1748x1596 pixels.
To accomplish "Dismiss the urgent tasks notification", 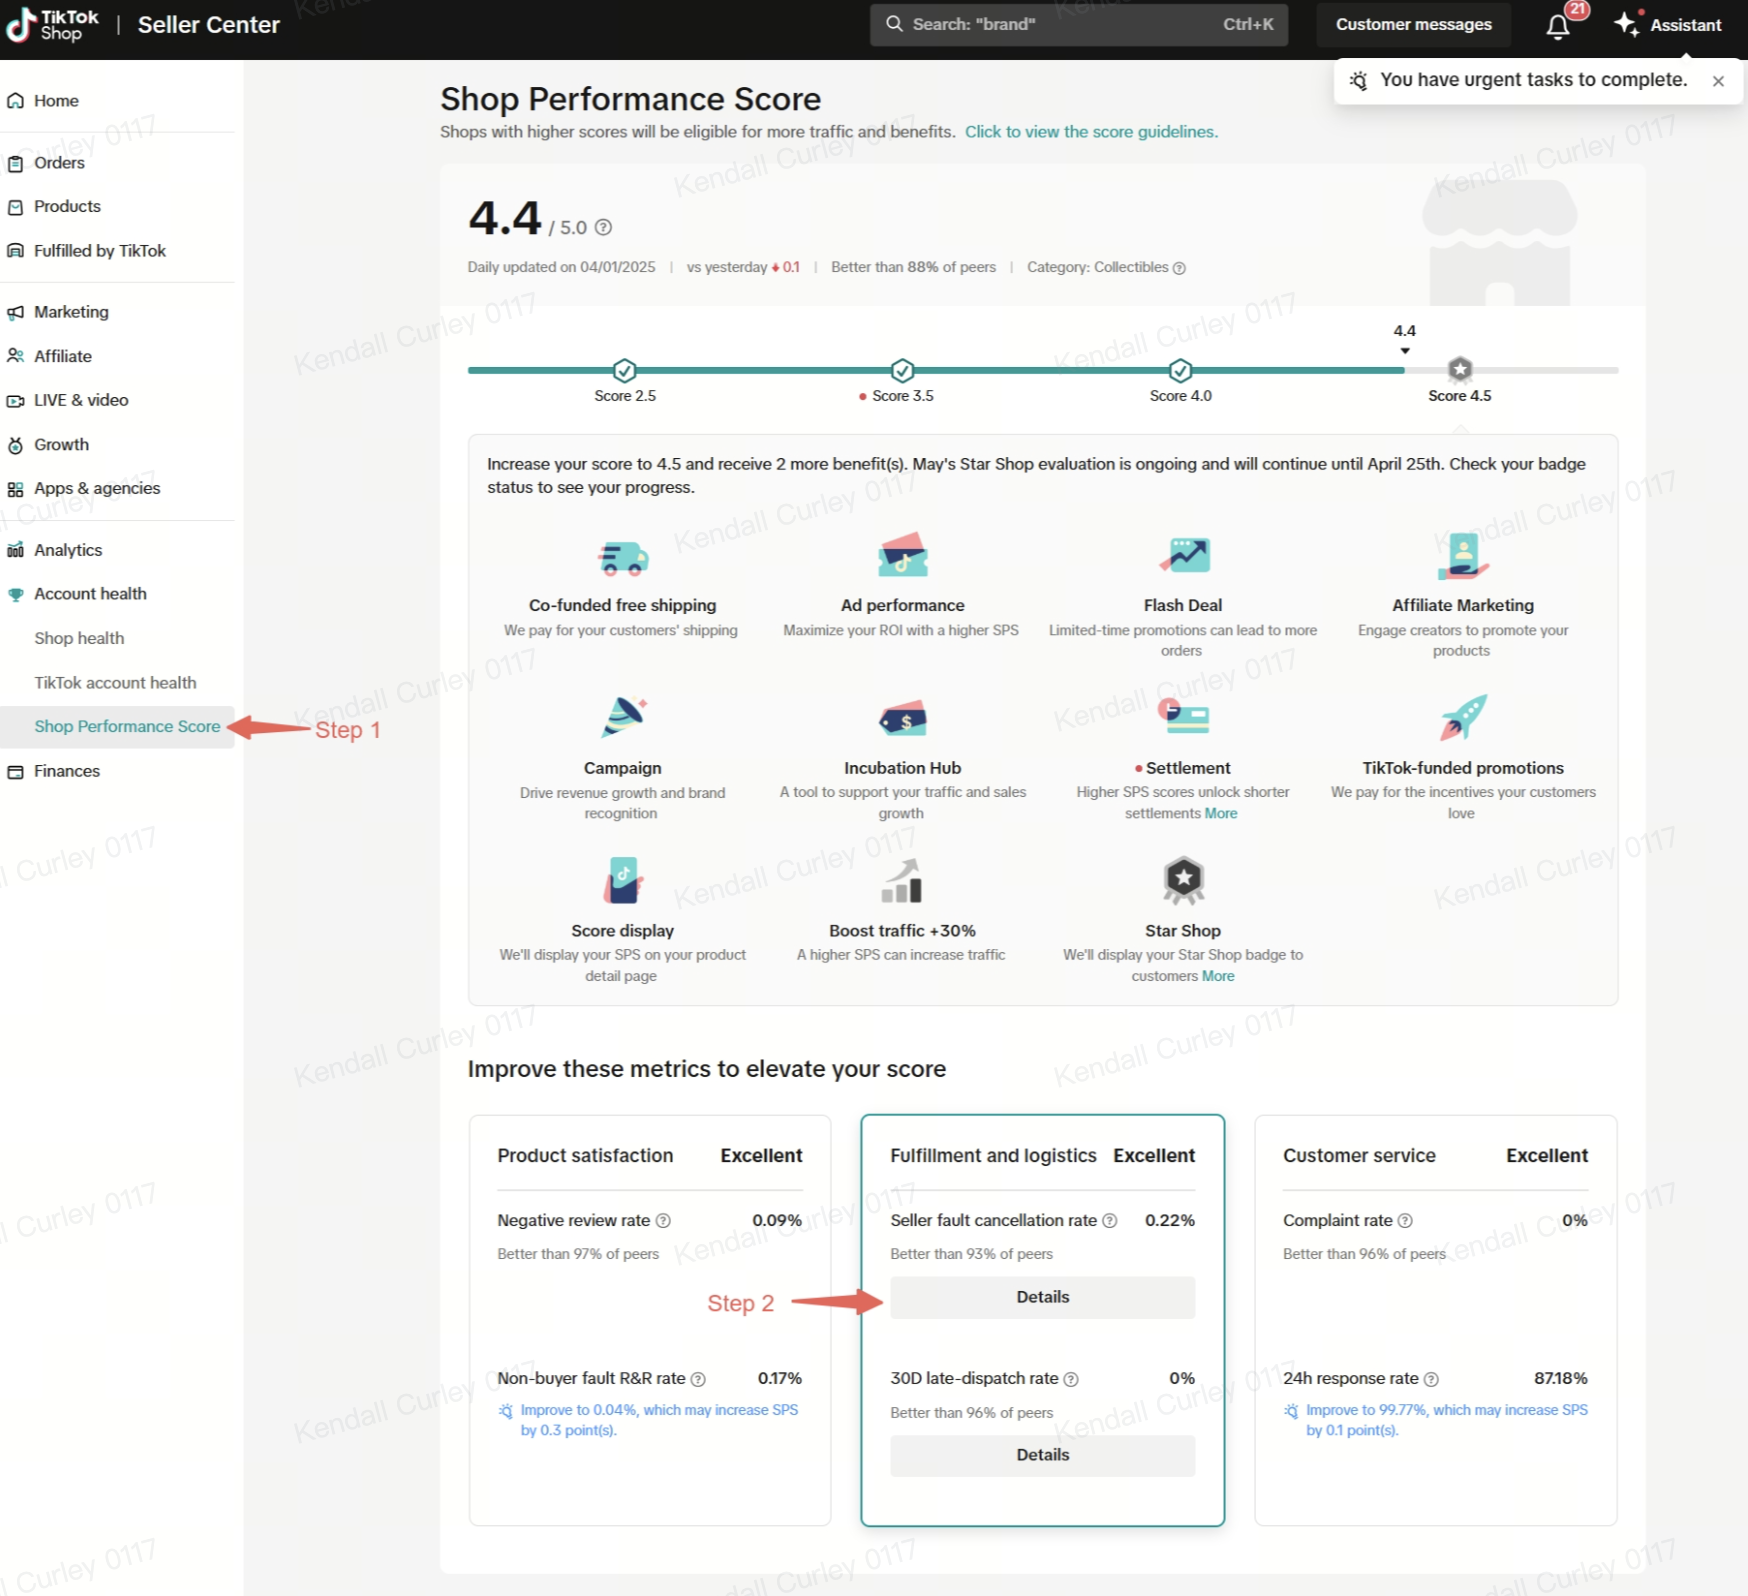I will point(1718,81).
